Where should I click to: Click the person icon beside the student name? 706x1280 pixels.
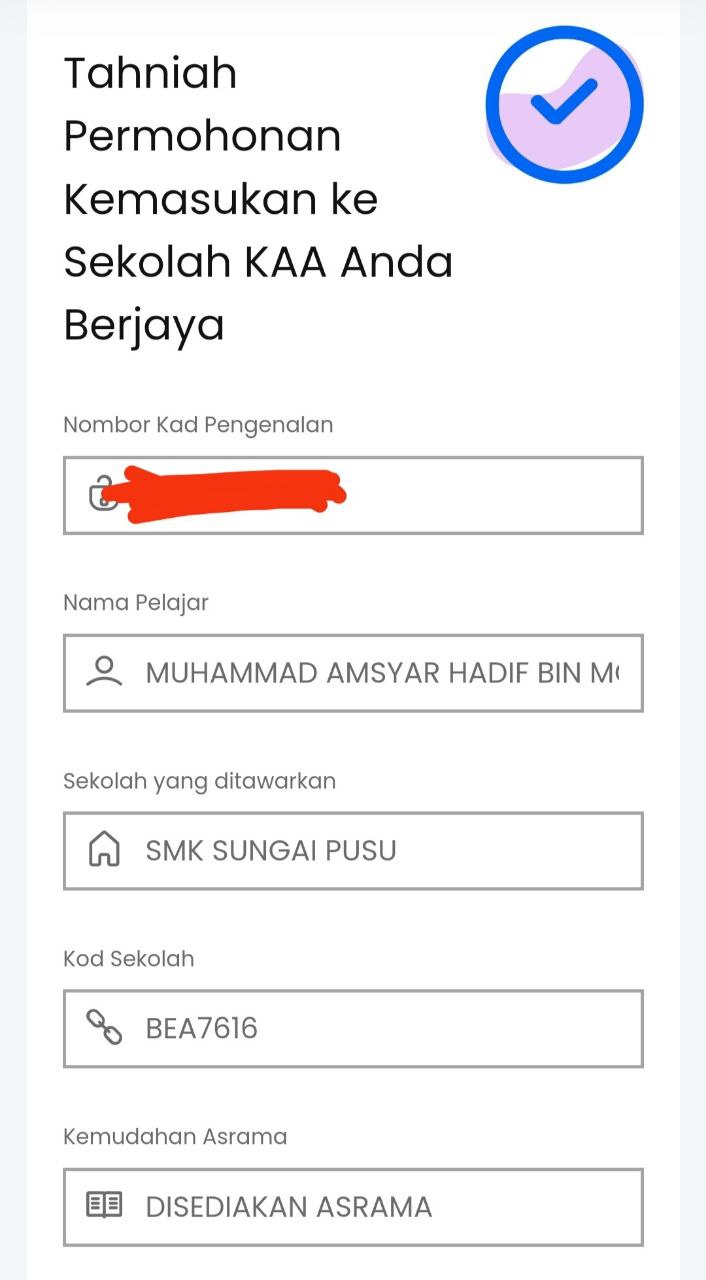click(104, 672)
